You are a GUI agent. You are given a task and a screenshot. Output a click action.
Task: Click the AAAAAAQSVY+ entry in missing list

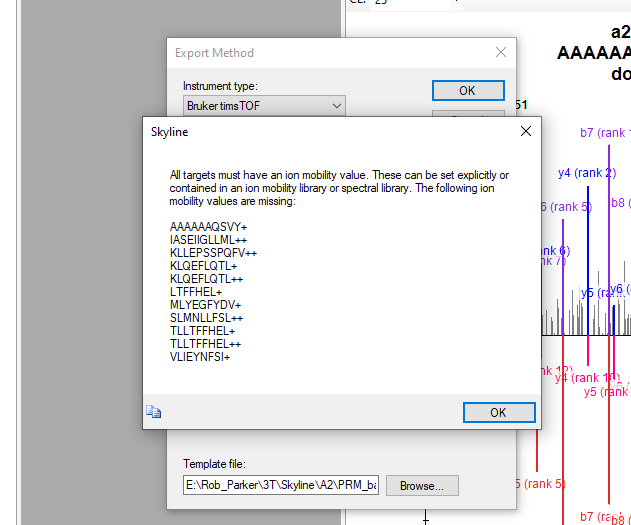pos(209,227)
